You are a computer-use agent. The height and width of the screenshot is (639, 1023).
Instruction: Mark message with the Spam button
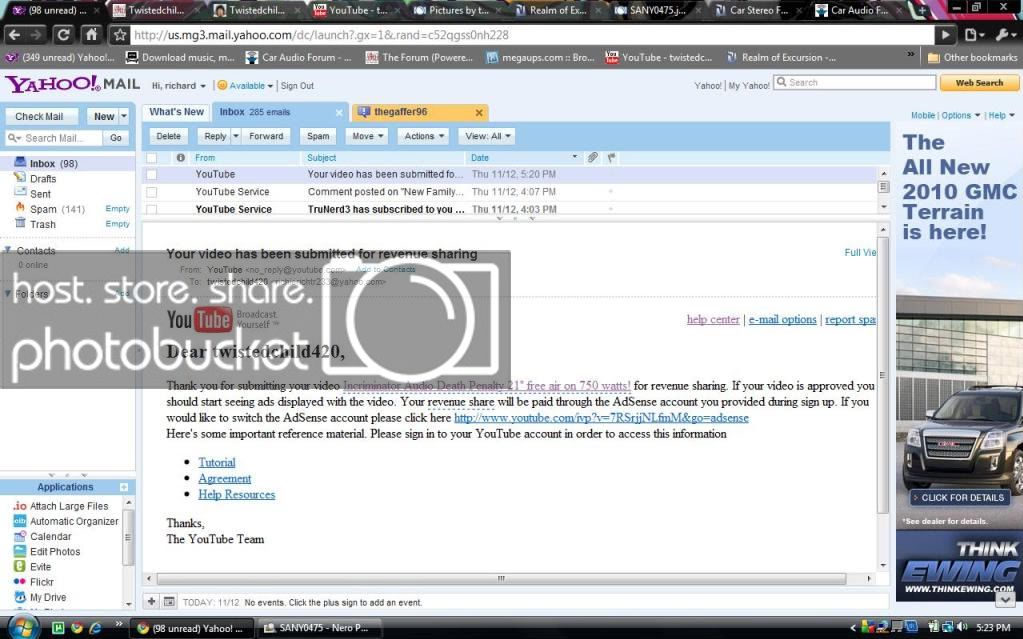pos(318,136)
